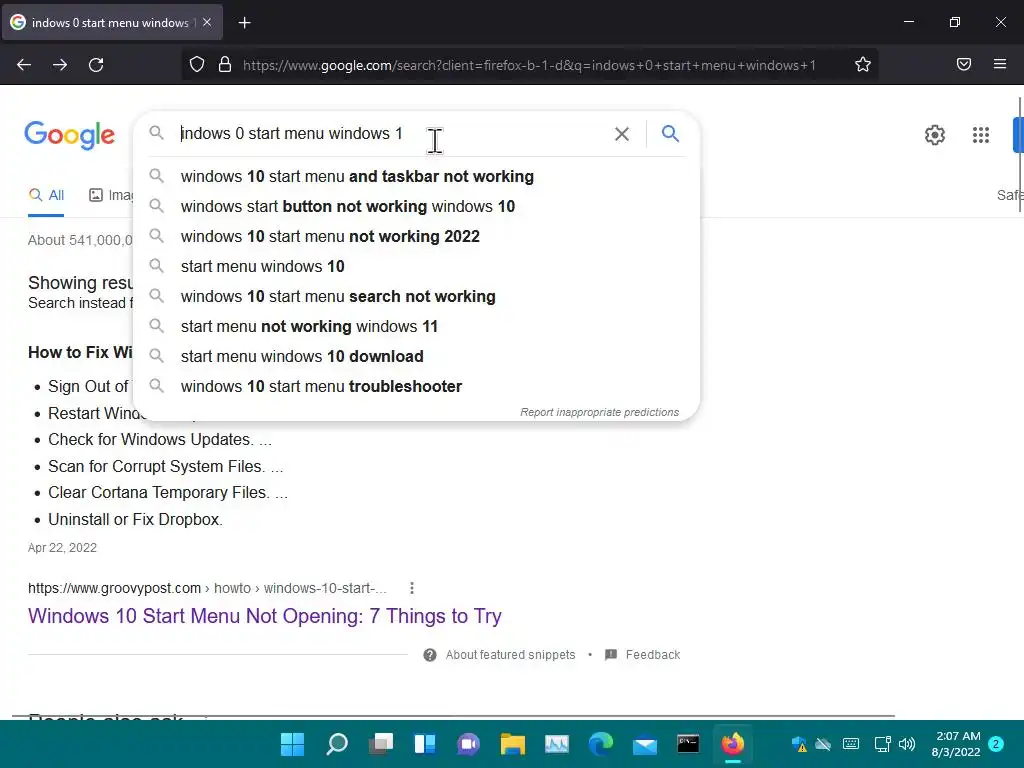Click 'Uninstall or Fix Dropbox' list item
Image resolution: width=1024 pixels, height=768 pixels.
point(135,519)
